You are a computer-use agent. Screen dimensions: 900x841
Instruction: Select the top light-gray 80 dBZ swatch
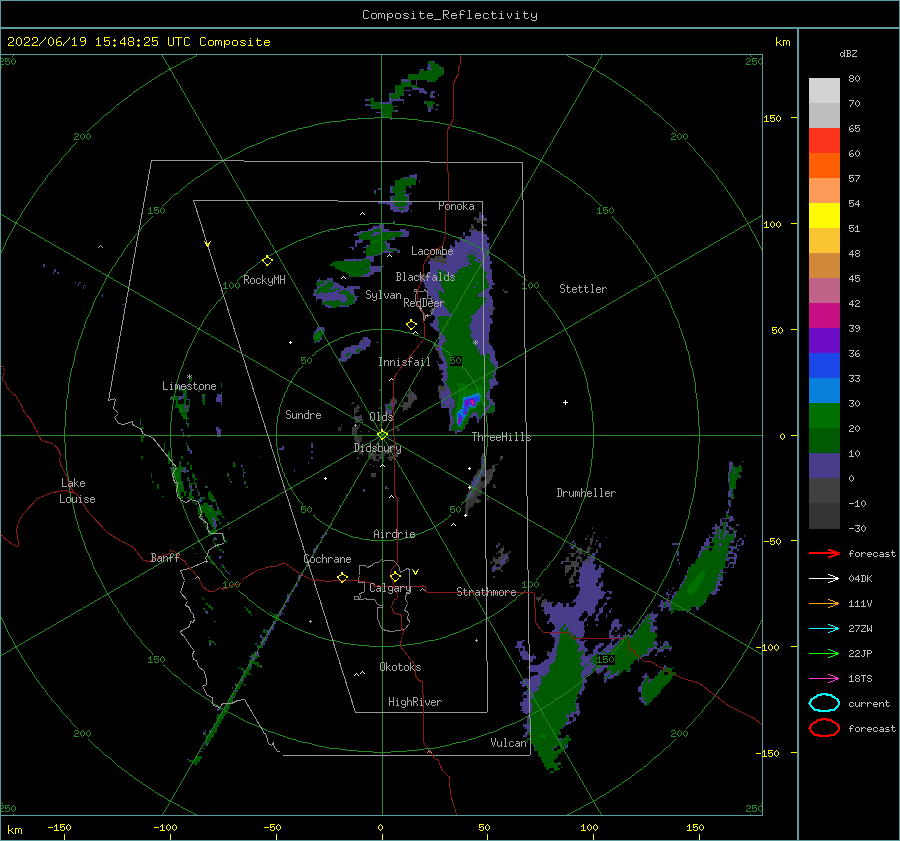tap(824, 91)
